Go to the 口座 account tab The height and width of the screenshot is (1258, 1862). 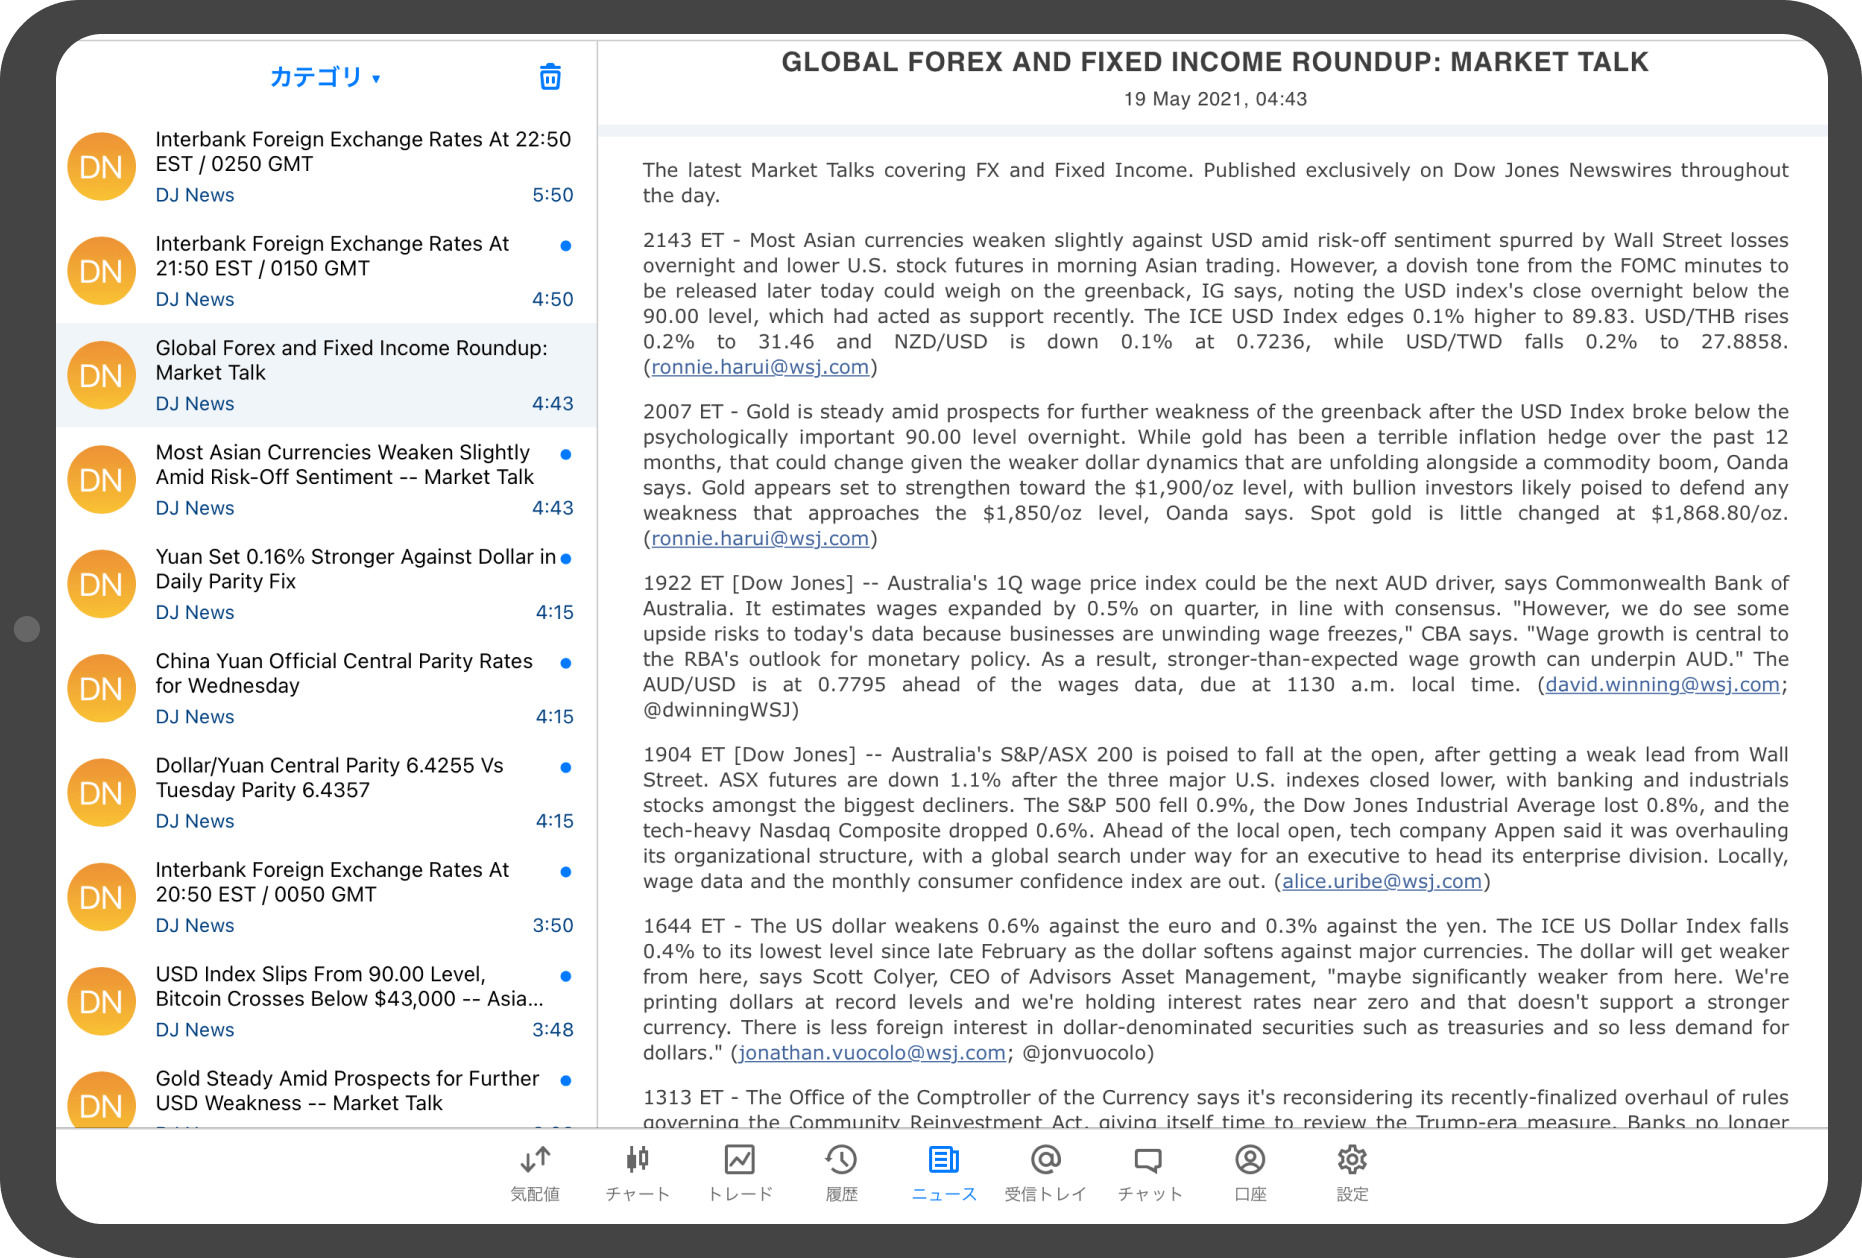click(x=1250, y=1172)
